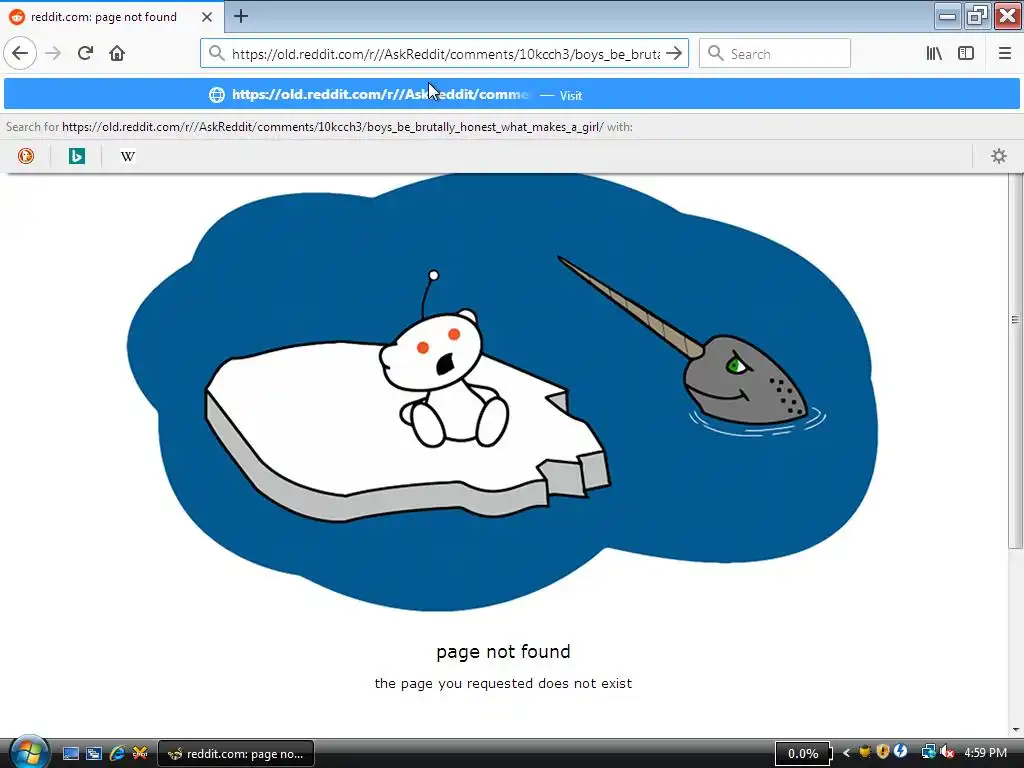Click the yellow security shield tray icon
Screen dimensions: 1024x768
click(x=883, y=752)
